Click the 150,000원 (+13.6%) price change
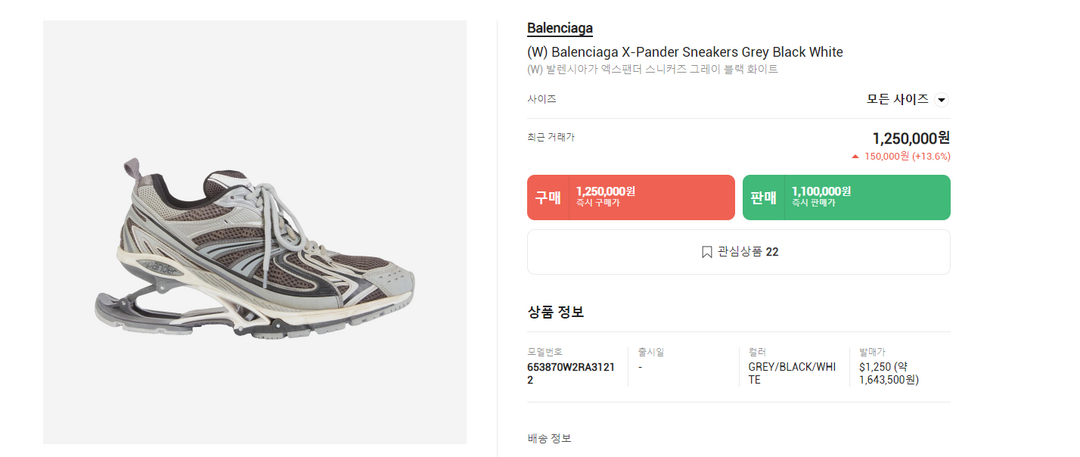1080x457 pixels. point(907,156)
